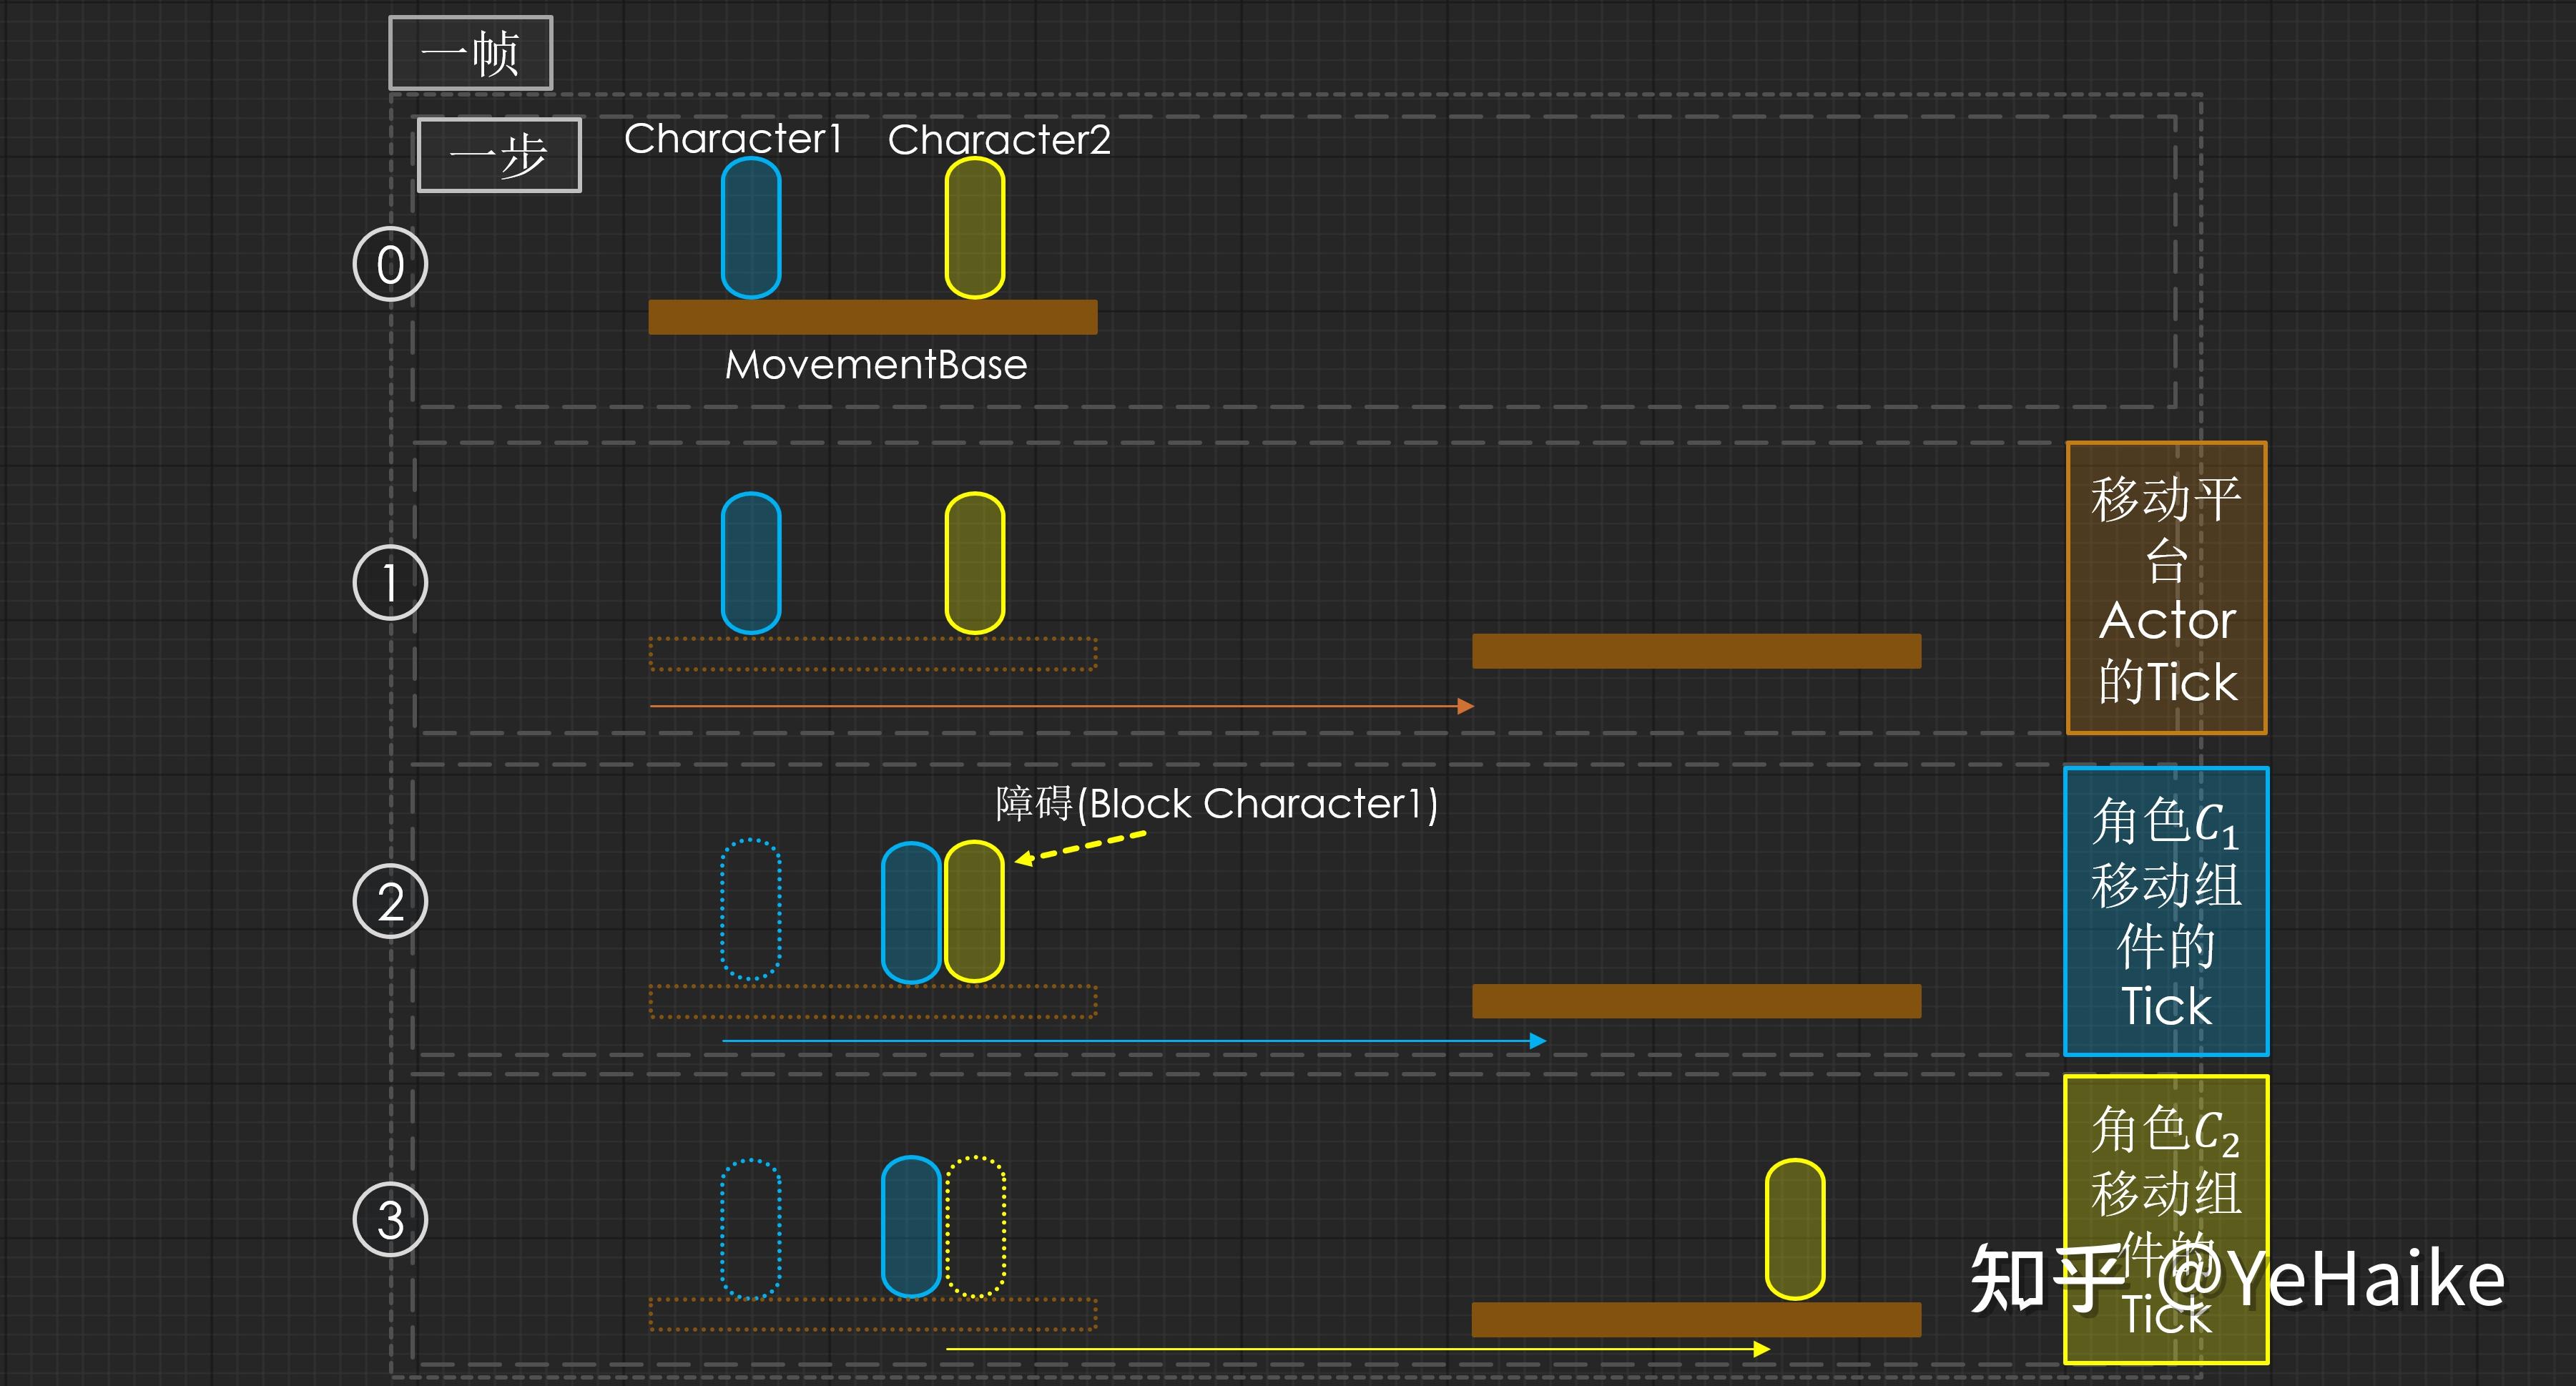Click the dotted blue capsule outline in step 2
The image size is (2576, 1386).
750,909
